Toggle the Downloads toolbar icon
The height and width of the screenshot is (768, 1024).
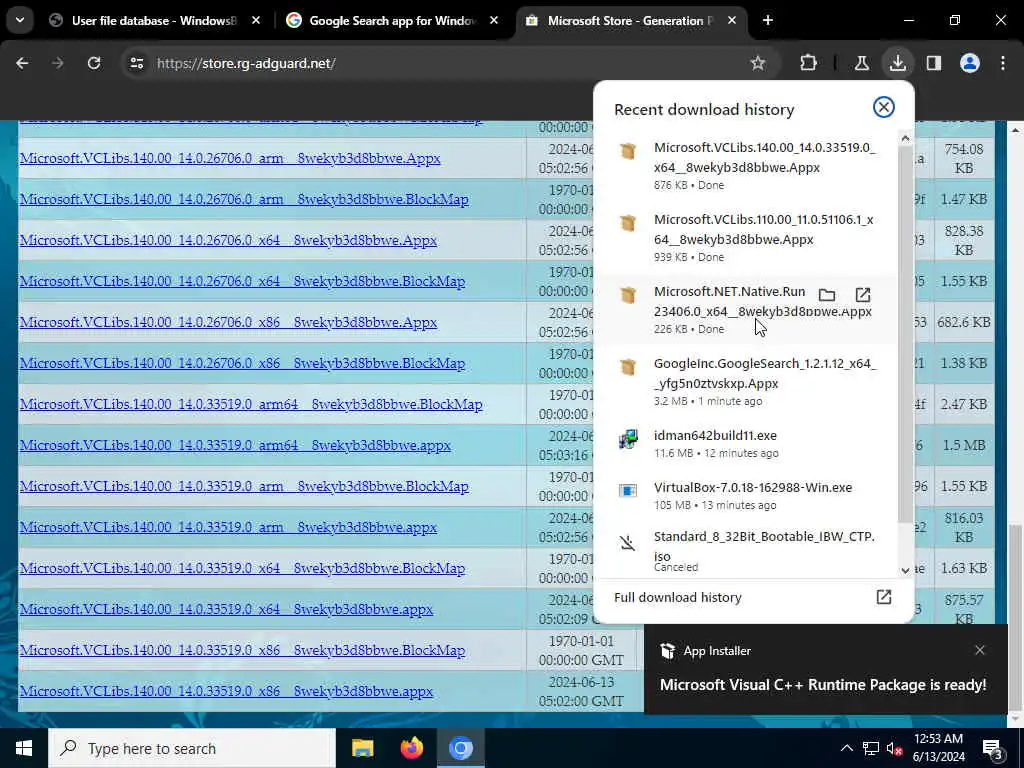click(x=898, y=63)
